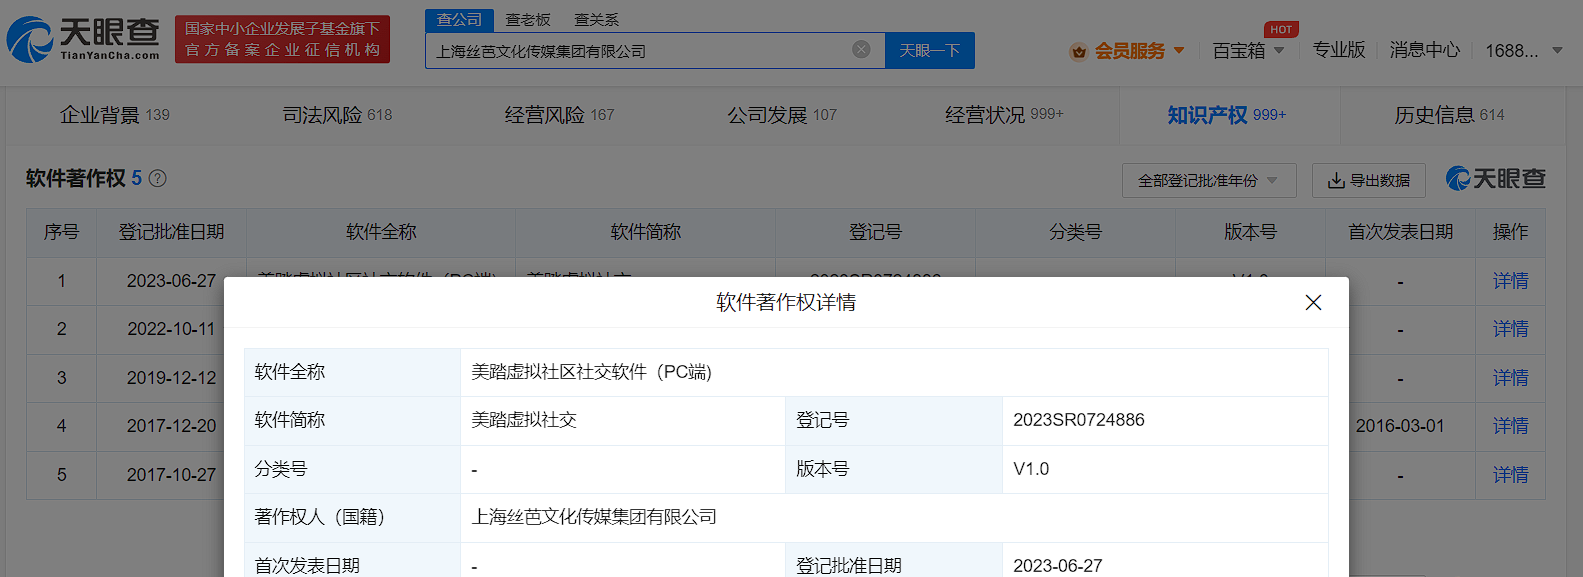Click registration number 2023SR0724886 in dialog
1583x577 pixels.
tap(1079, 420)
